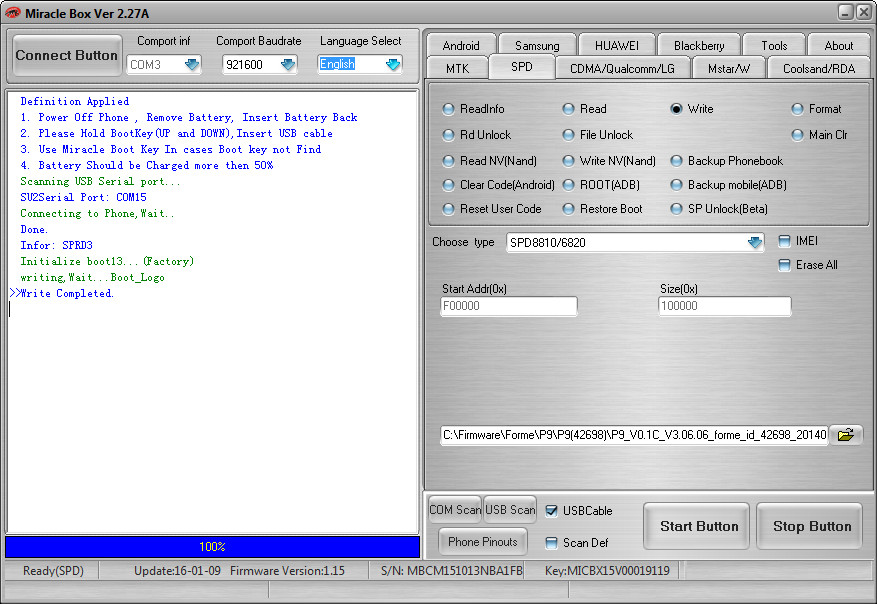Switch to the Mstar/W tab
Image resolution: width=877 pixels, height=604 pixels.
[x=729, y=68]
